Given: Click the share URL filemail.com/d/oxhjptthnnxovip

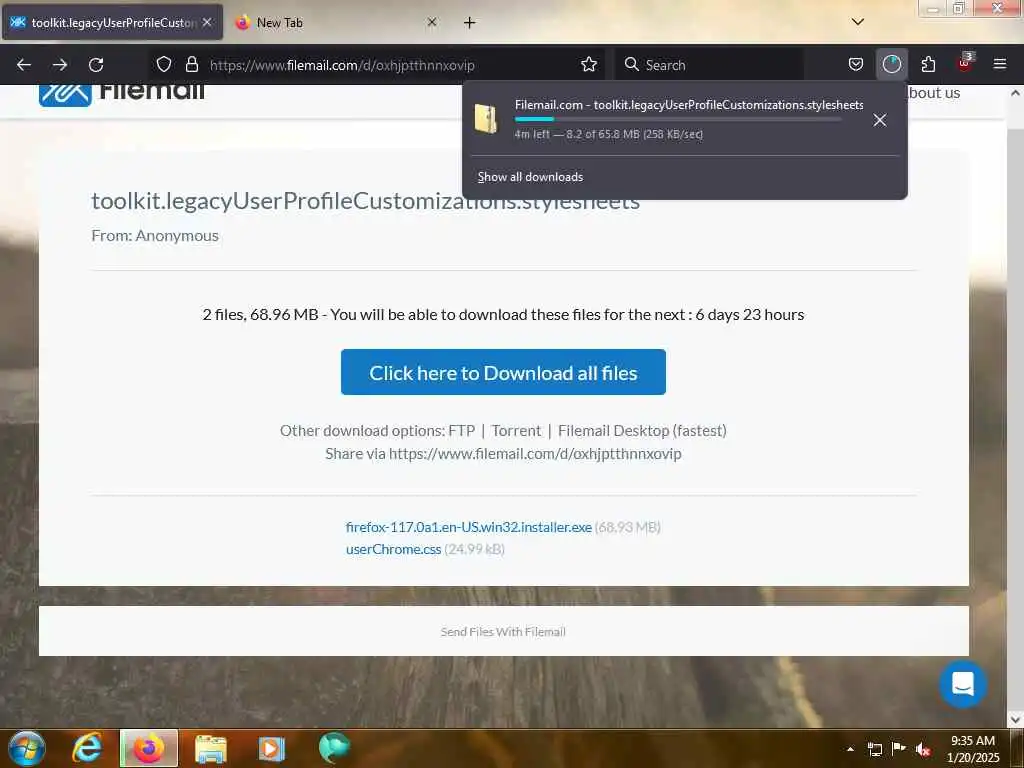Looking at the screenshot, I should click(535, 453).
